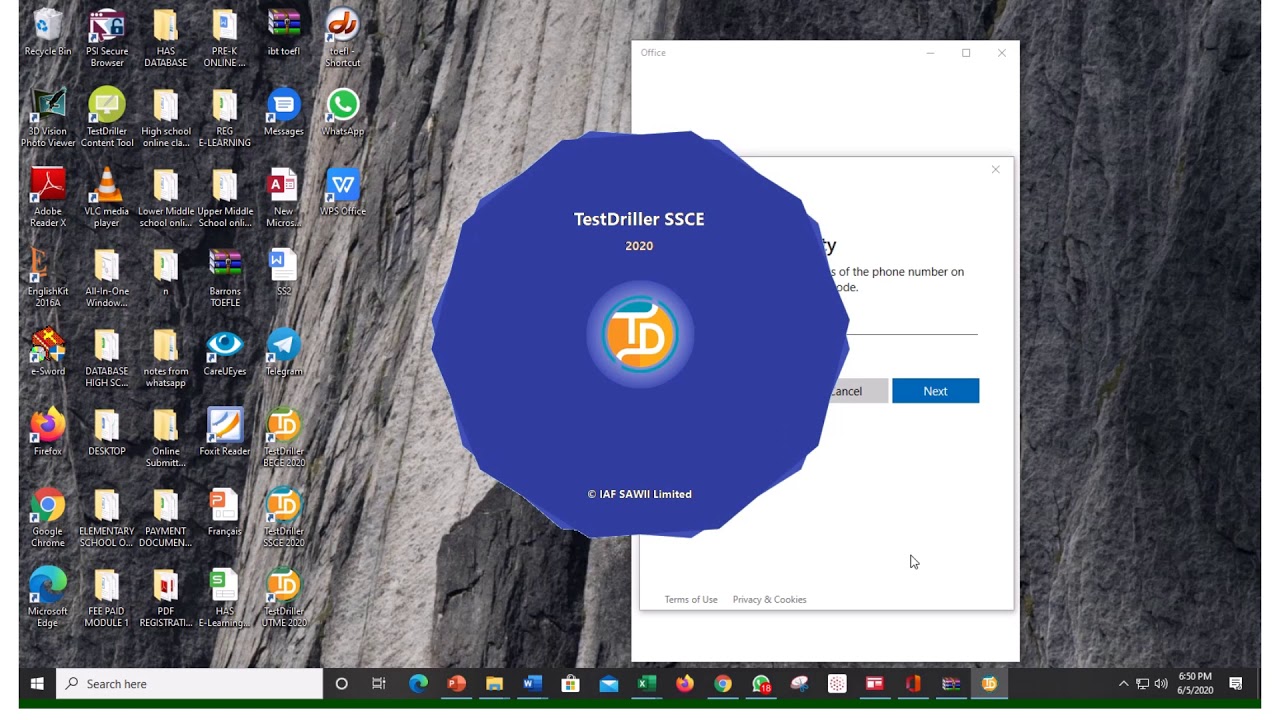The height and width of the screenshot is (720, 1280).
Task: Open the Messages desktop icon
Action: click(284, 114)
